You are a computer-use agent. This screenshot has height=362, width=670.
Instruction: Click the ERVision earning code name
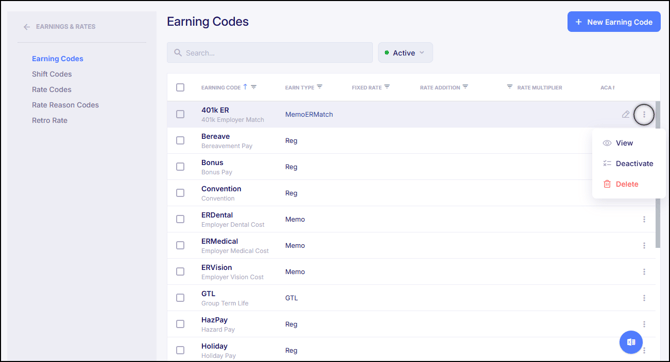pyautogui.click(x=217, y=268)
